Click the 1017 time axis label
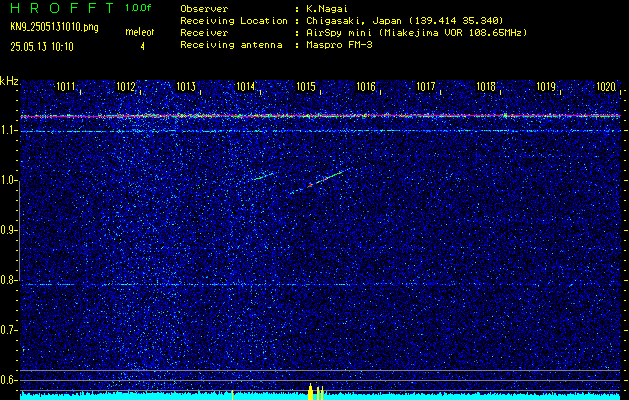Screen dimensions: 629x400 click(426, 86)
